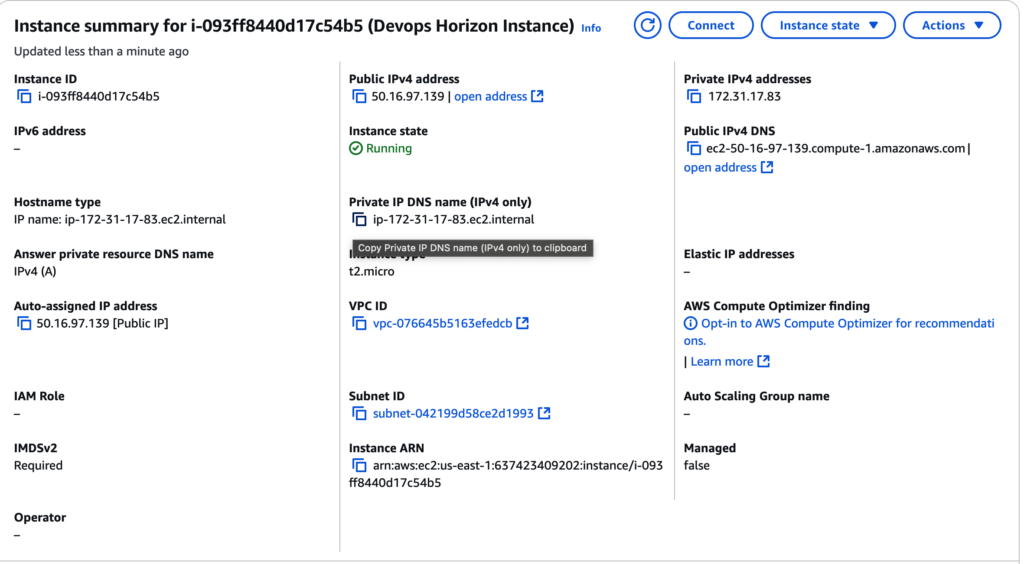The height and width of the screenshot is (564, 1024).
Task: Click Opt-in to AWS Compute Optimizer link
Action: tap(839, 332)
